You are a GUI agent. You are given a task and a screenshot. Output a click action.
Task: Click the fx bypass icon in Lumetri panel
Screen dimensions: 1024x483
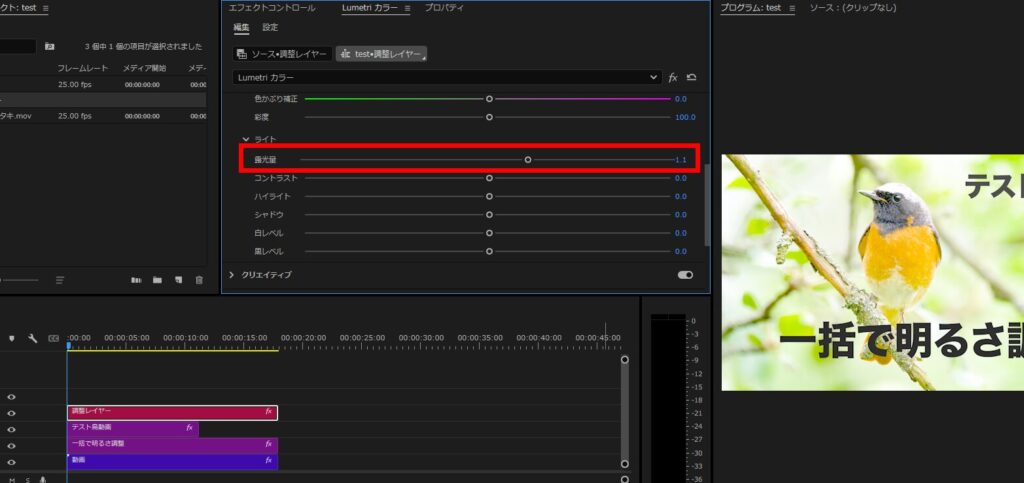[x=673, y=78]
